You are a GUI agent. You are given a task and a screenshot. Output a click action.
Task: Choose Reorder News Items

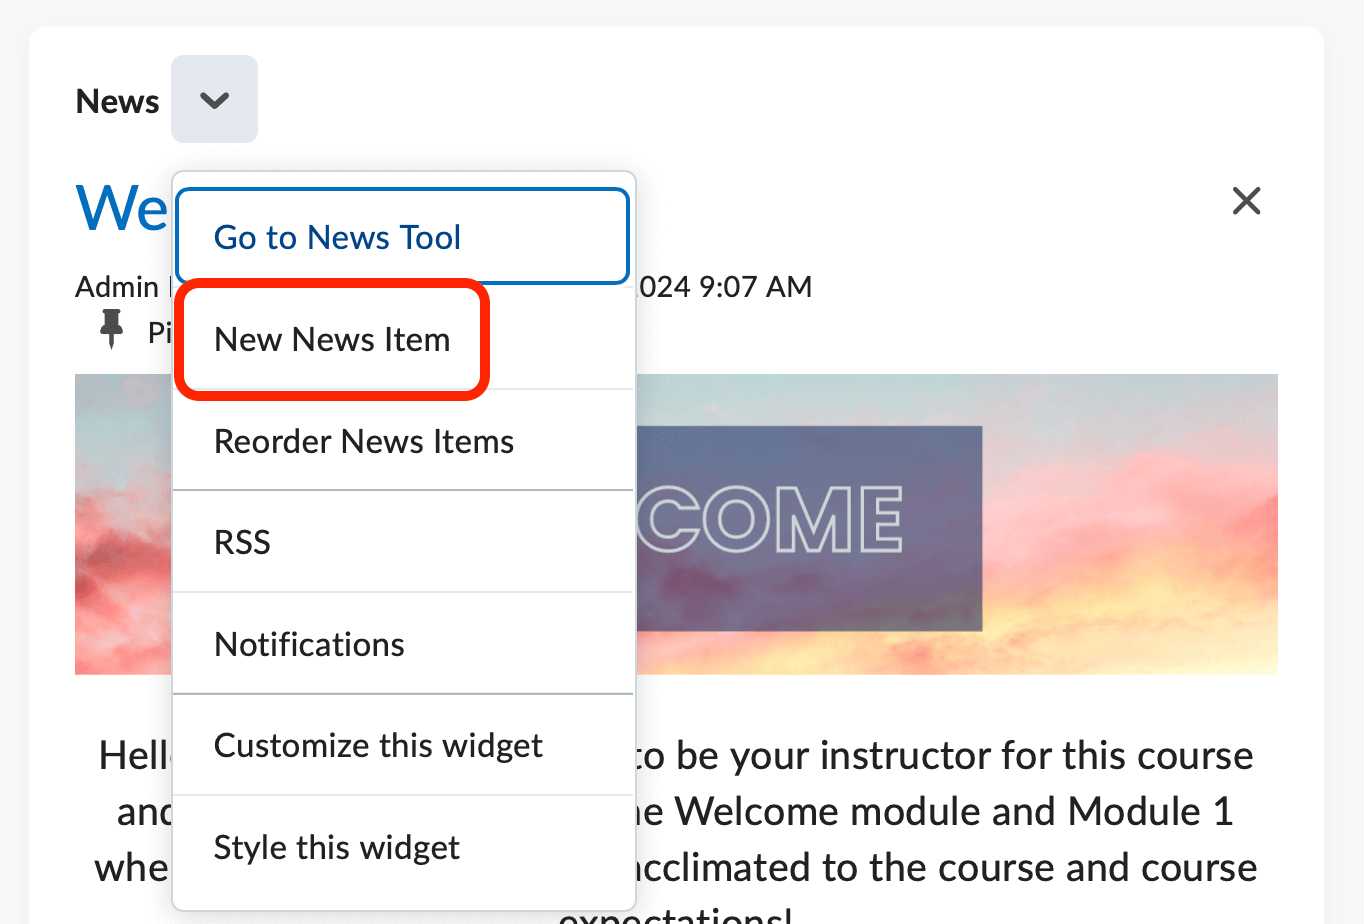tap(363, 441)
